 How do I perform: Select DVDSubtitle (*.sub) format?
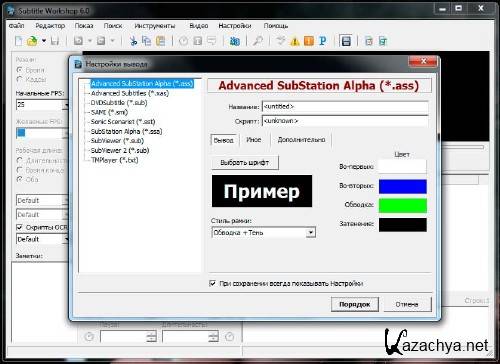(x=119, y=103)
